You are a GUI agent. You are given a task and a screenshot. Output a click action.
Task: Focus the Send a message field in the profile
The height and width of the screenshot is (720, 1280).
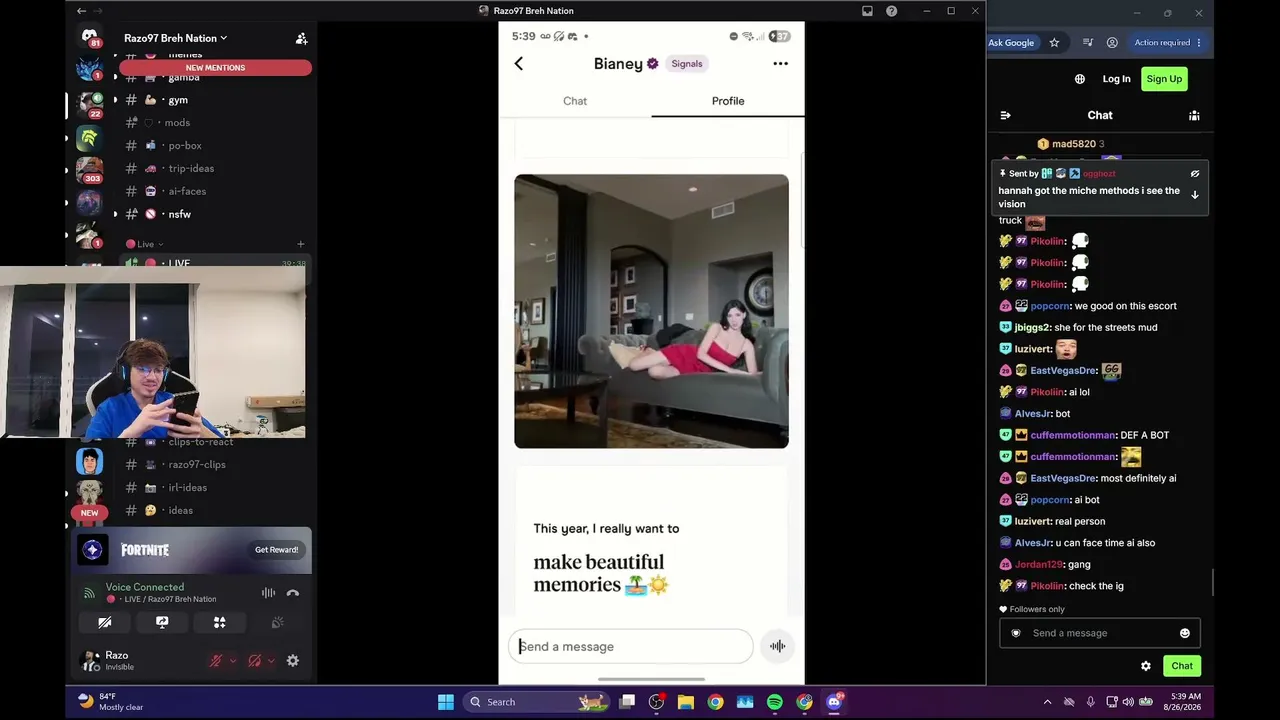(x=631, y=646)
